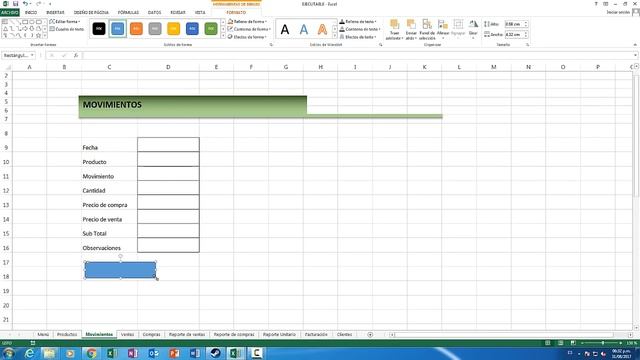Choose the yellow shape style

[173, 29]
